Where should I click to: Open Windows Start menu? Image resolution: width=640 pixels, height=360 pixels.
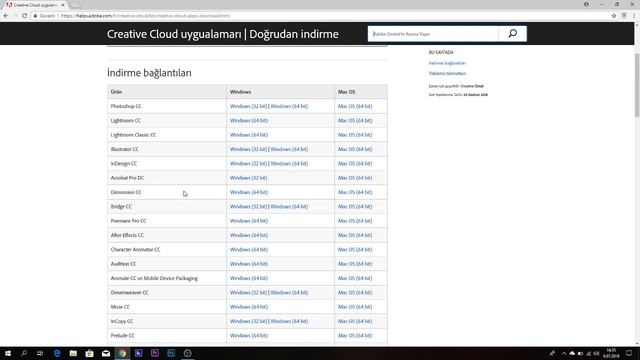(x=8, y=353)
